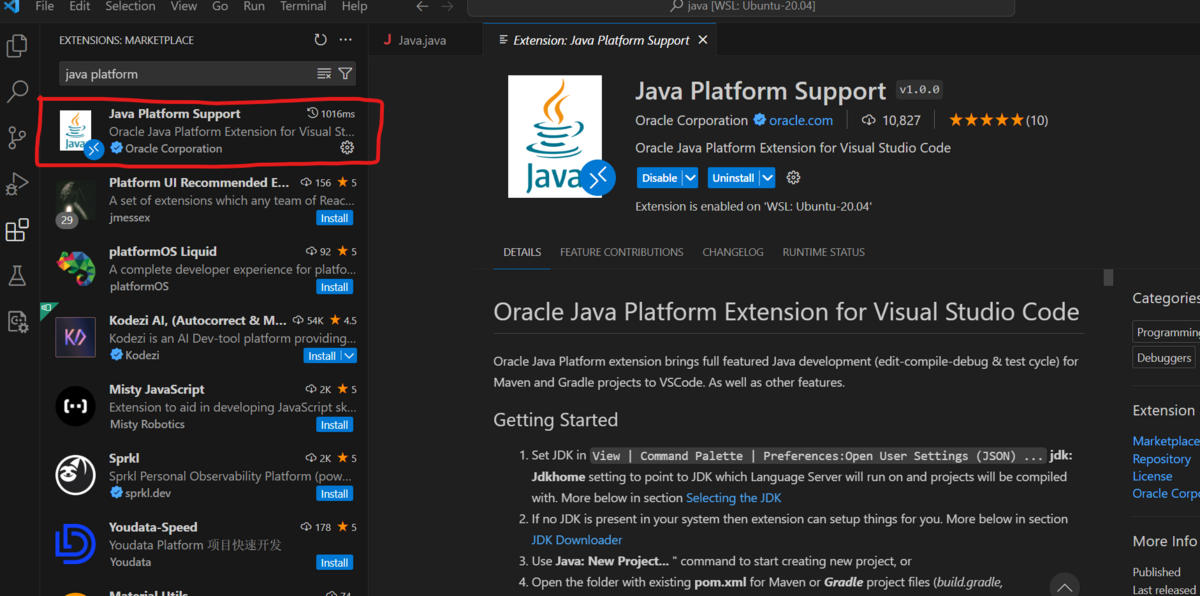Viewport: 1200px width, 596px height.
Task: Open the Selection menu
Action: 130,6
